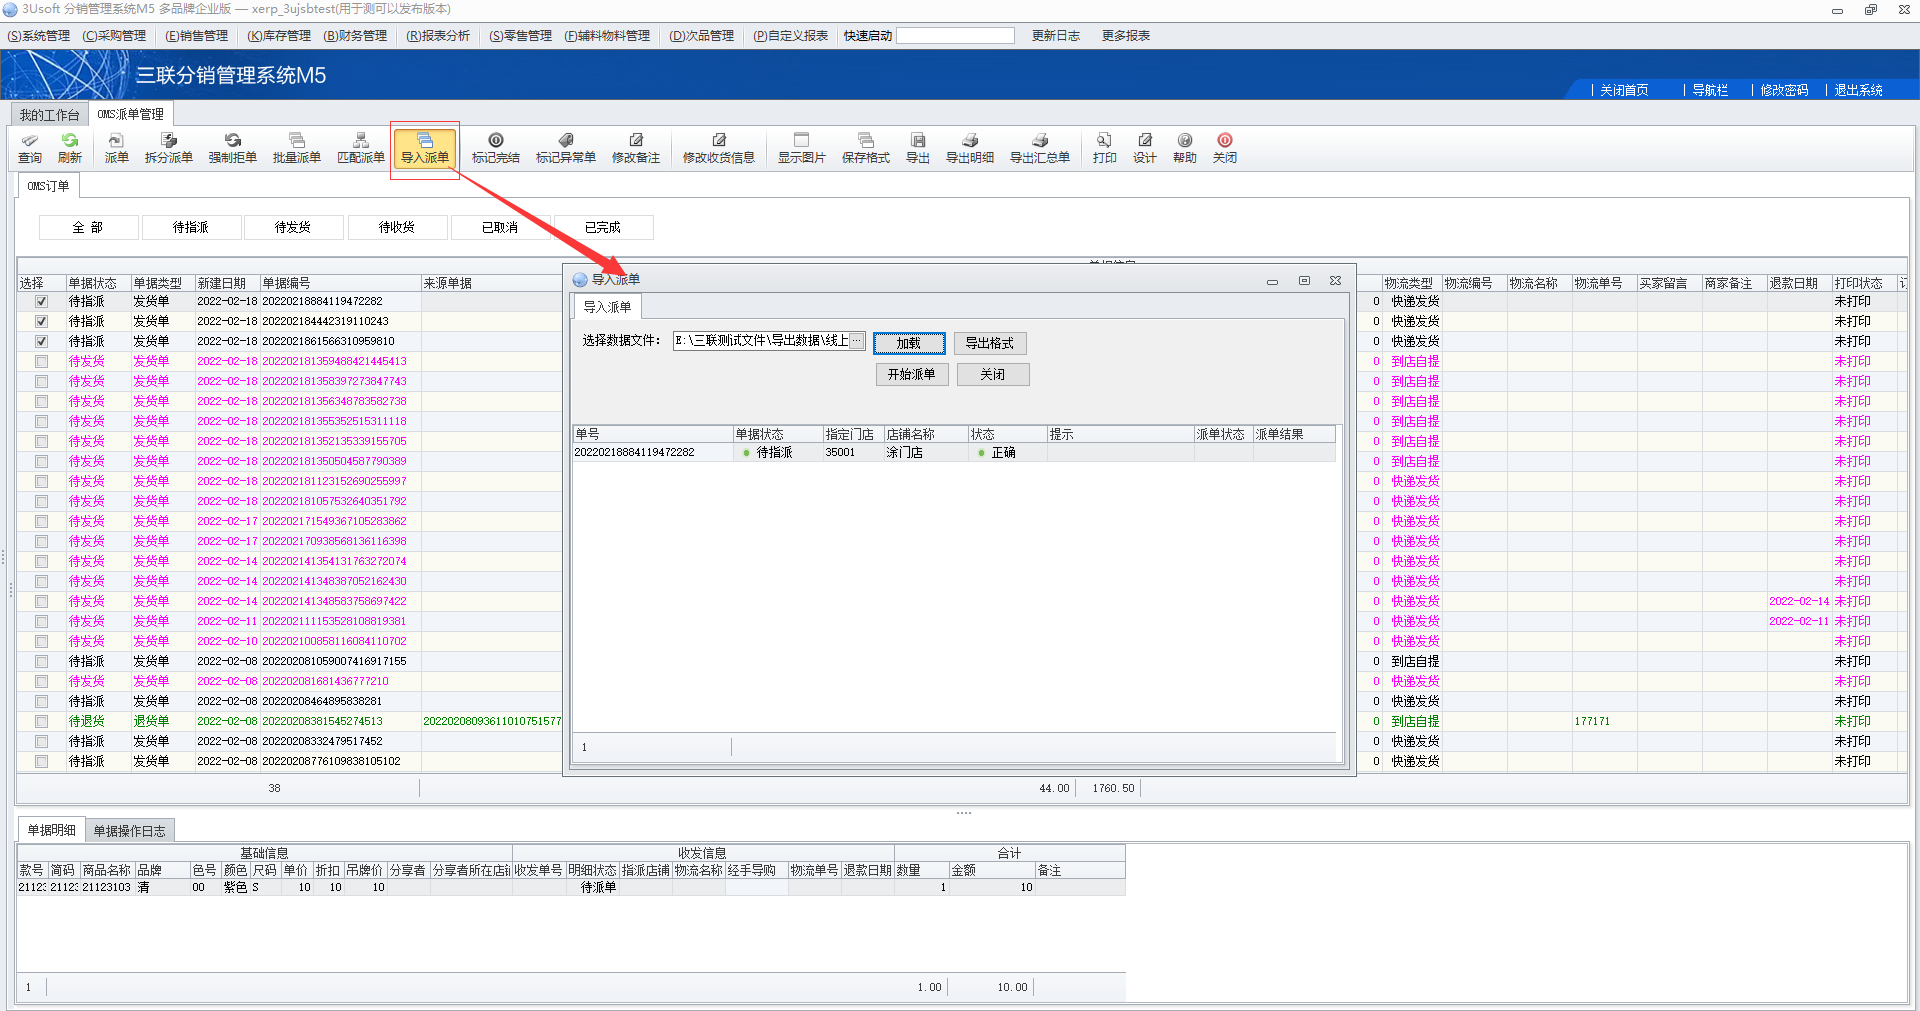
Task: Open 更多报表 menu item
Action: (x=1126, y=36)
